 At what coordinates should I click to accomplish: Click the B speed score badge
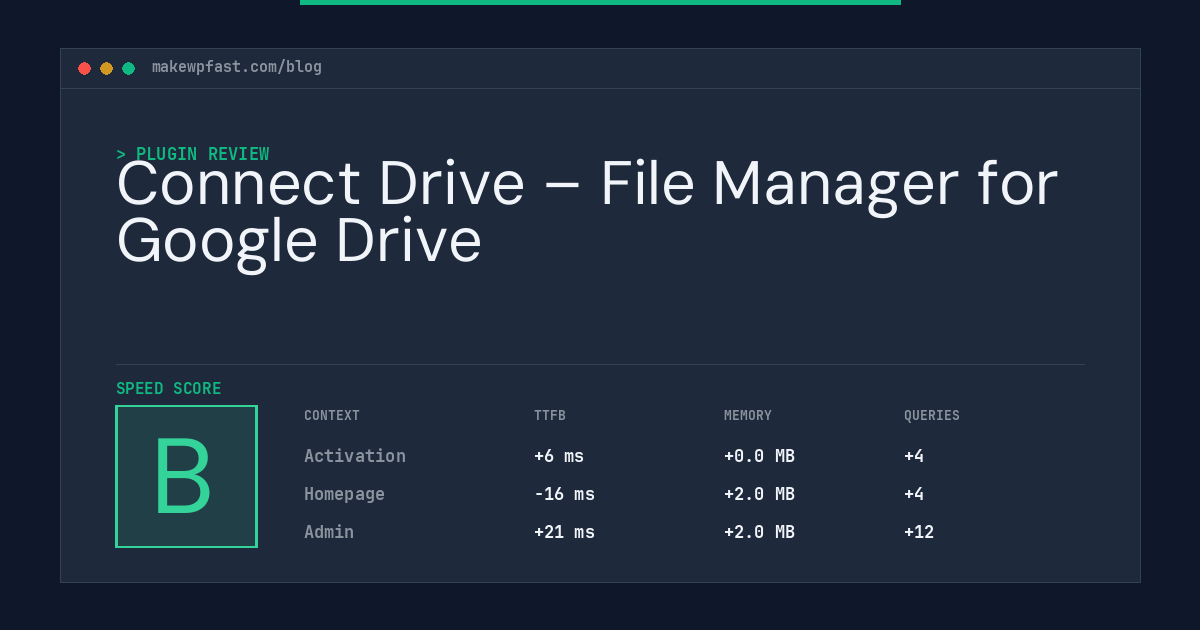click(186, 476)
